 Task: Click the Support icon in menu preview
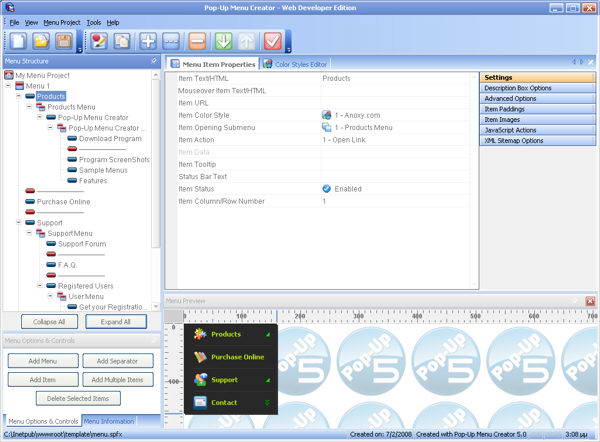[200, 380]
